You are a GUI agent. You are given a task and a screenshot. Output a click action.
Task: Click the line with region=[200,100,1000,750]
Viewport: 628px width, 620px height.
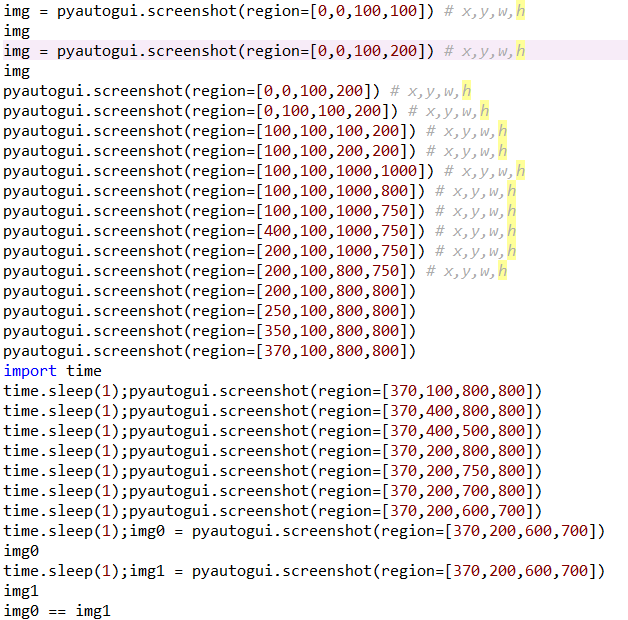tap(260, 251)
